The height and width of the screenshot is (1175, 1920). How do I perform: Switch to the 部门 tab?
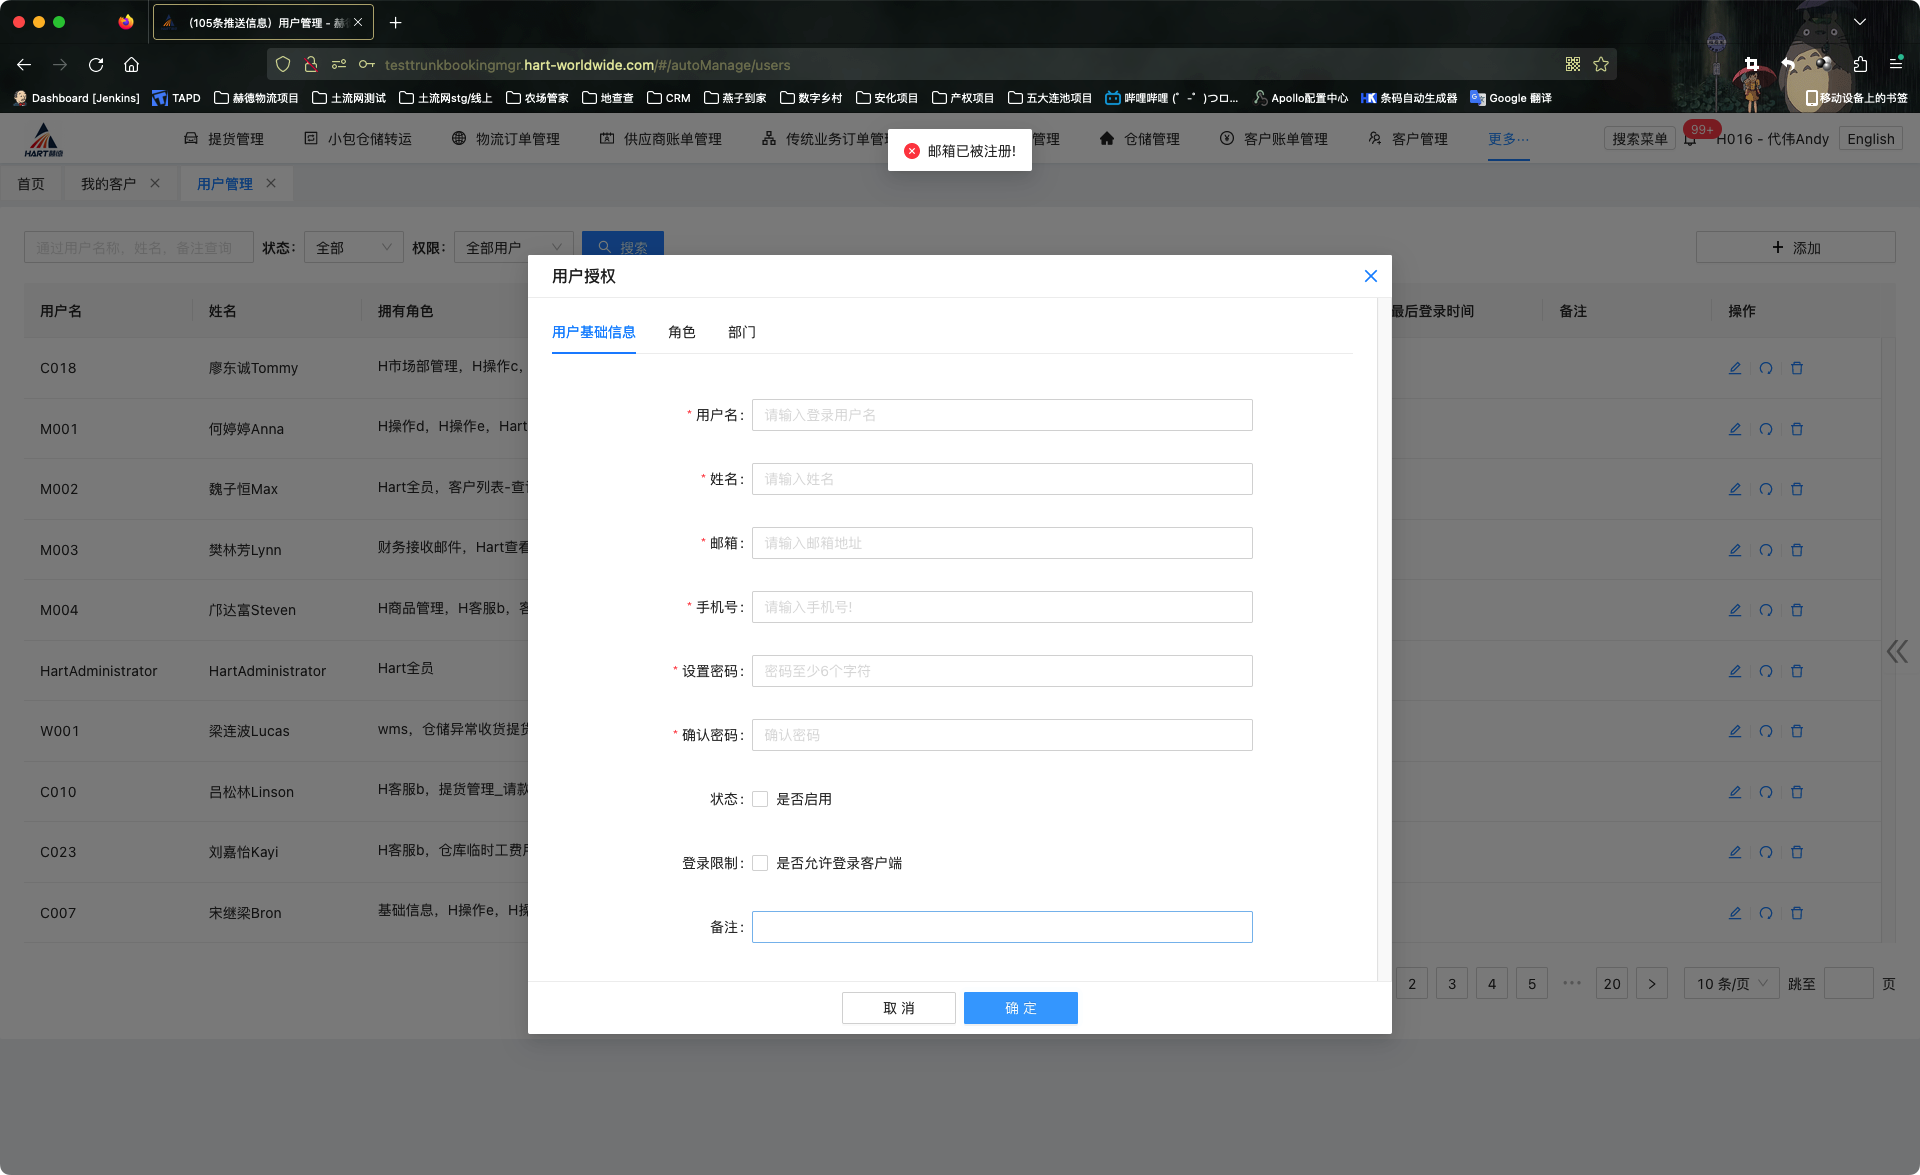click(x=742, y=332)
